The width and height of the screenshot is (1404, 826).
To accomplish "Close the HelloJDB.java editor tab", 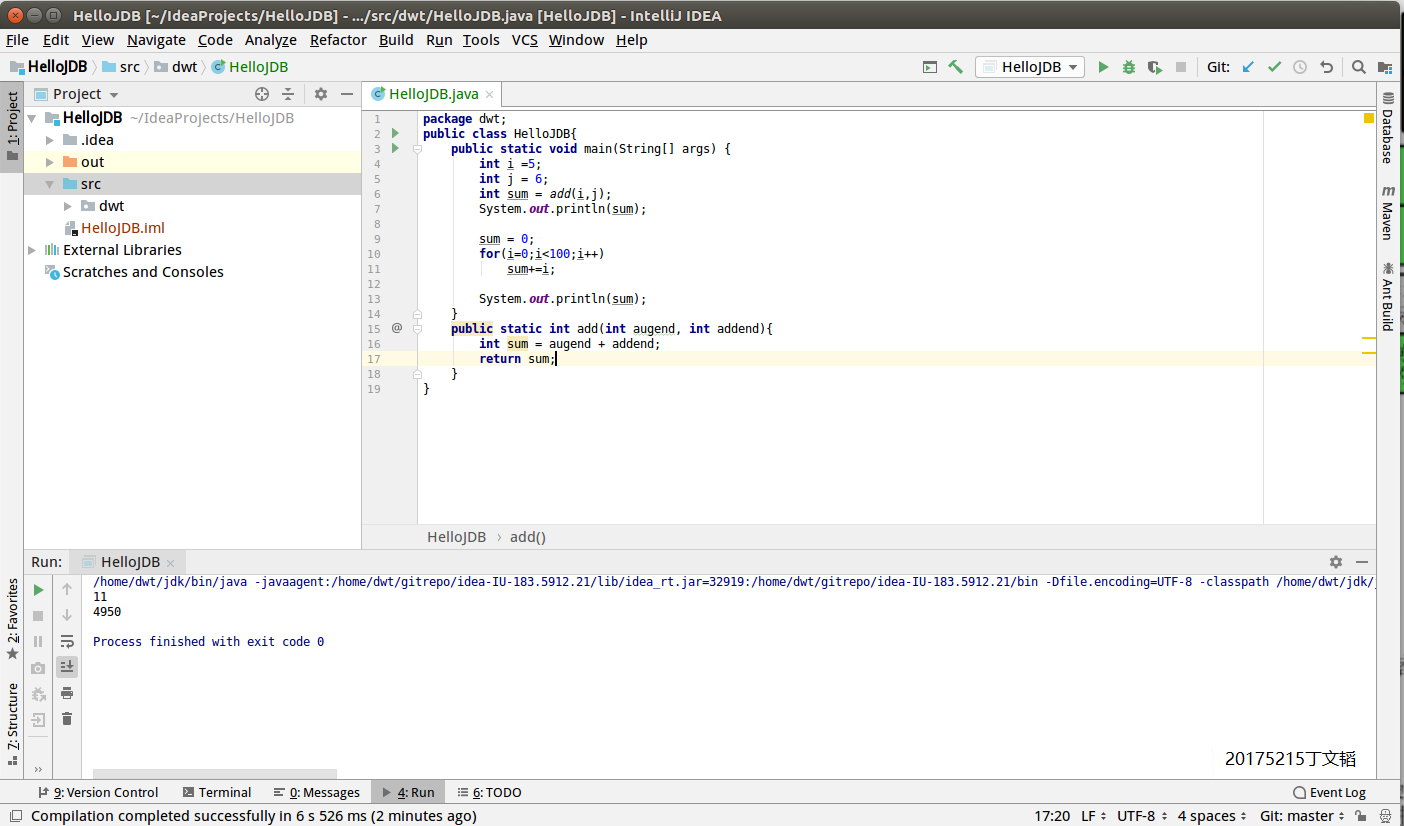I will 490,95.
